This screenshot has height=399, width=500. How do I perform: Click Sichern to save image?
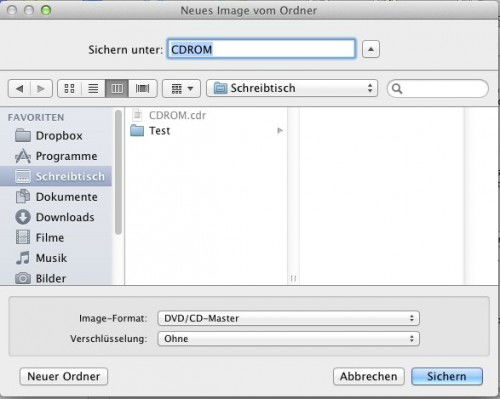point(447,376)
